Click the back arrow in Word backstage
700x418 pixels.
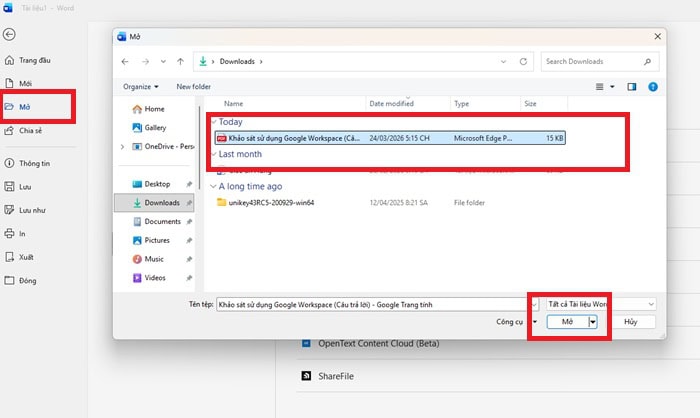coord(9,34)
